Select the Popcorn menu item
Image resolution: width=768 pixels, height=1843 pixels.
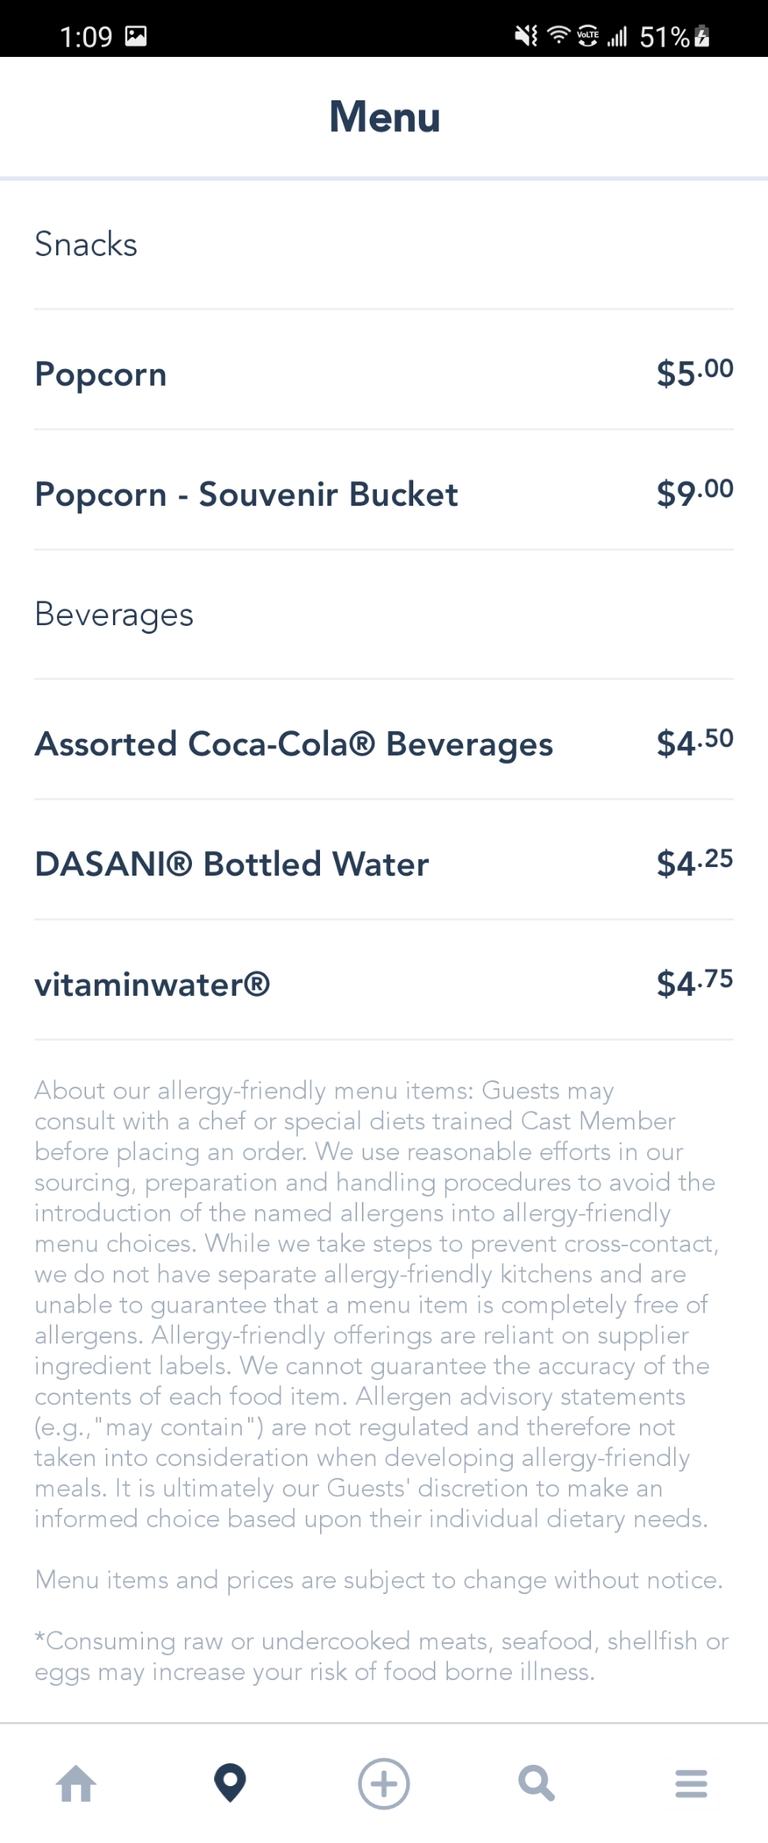point(101,374)
